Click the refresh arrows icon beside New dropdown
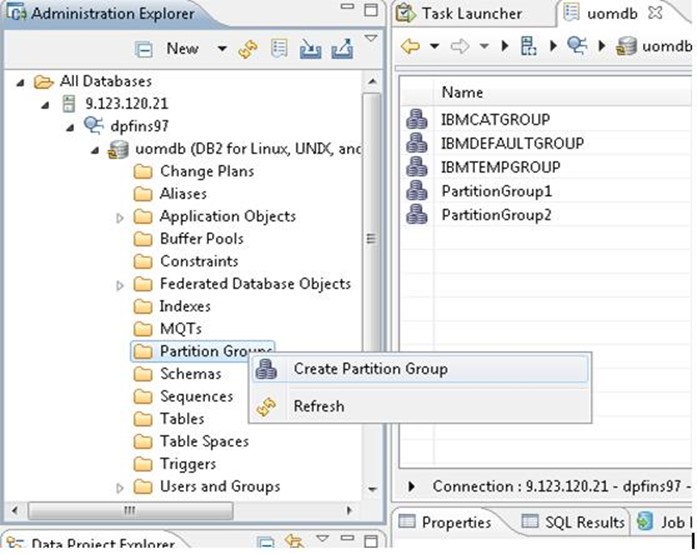This screenshot has height=554, width=697. coord(249,48)
